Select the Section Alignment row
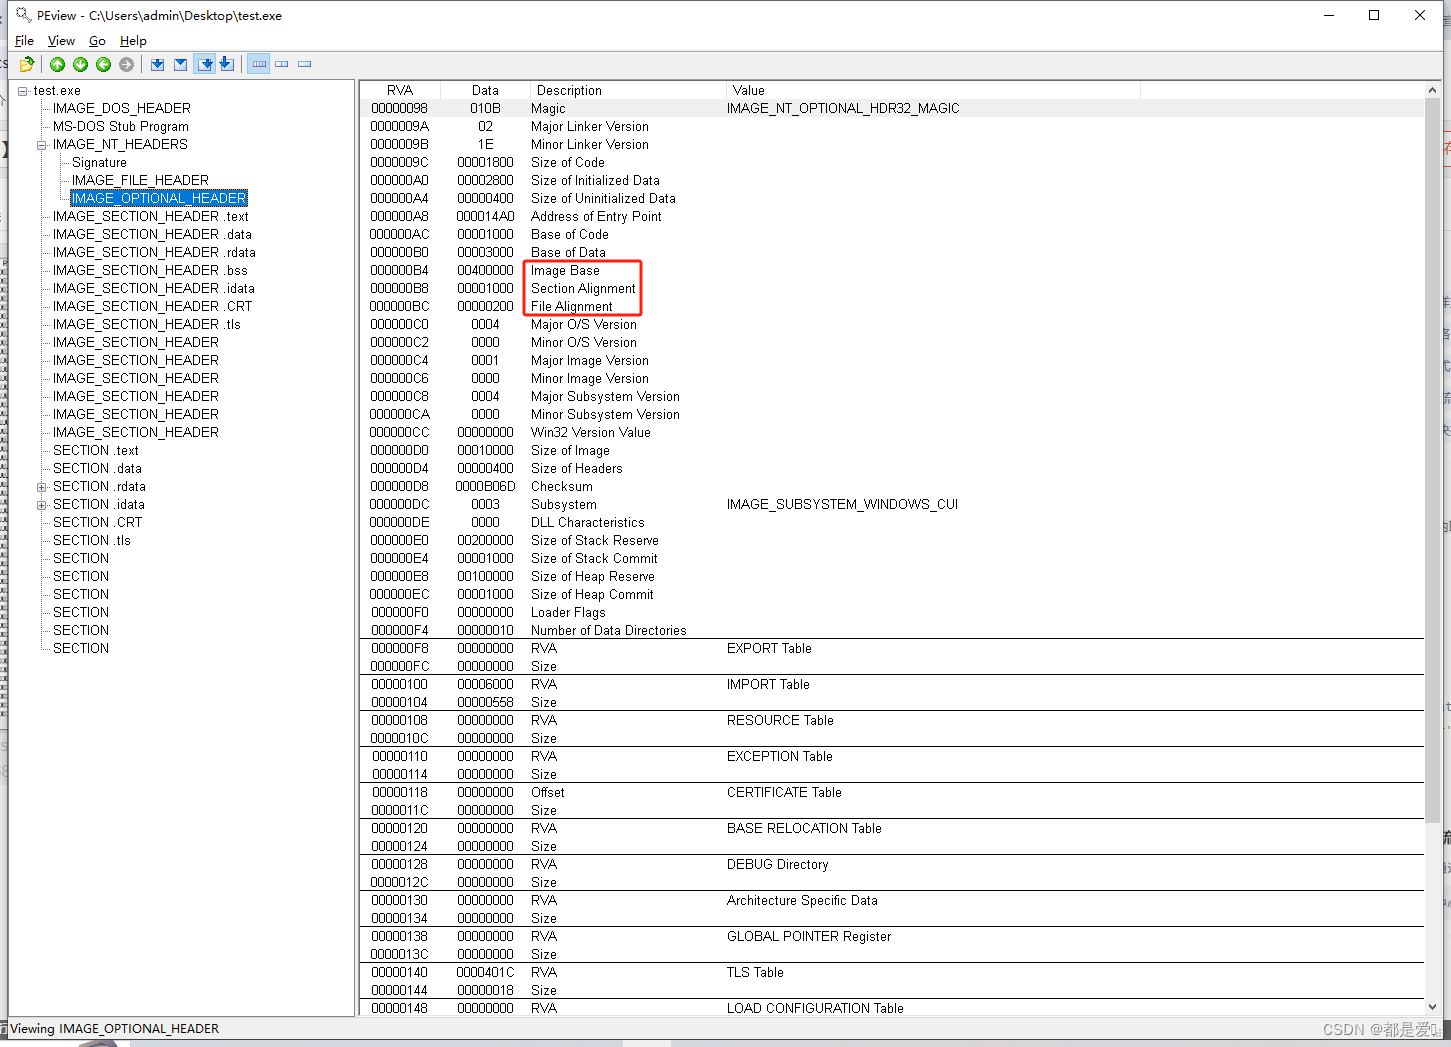The height and width of the screenshot is (1047, 1451). click(892, 288)
